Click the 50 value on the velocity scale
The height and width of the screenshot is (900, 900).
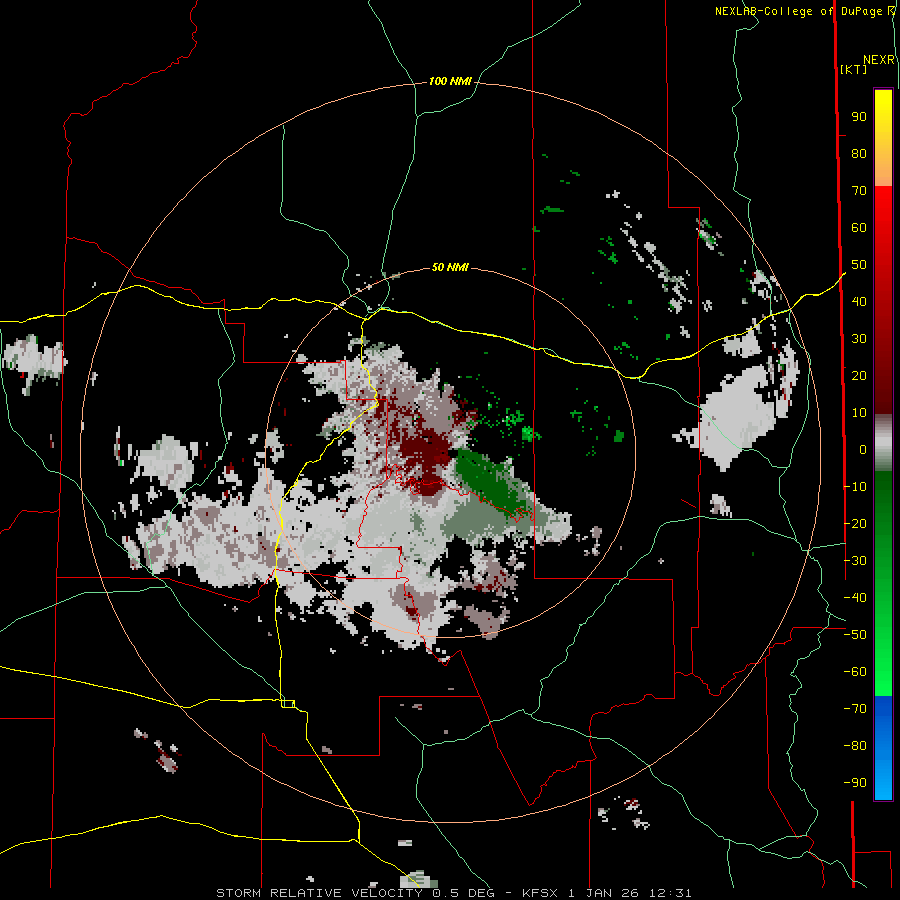859,265
